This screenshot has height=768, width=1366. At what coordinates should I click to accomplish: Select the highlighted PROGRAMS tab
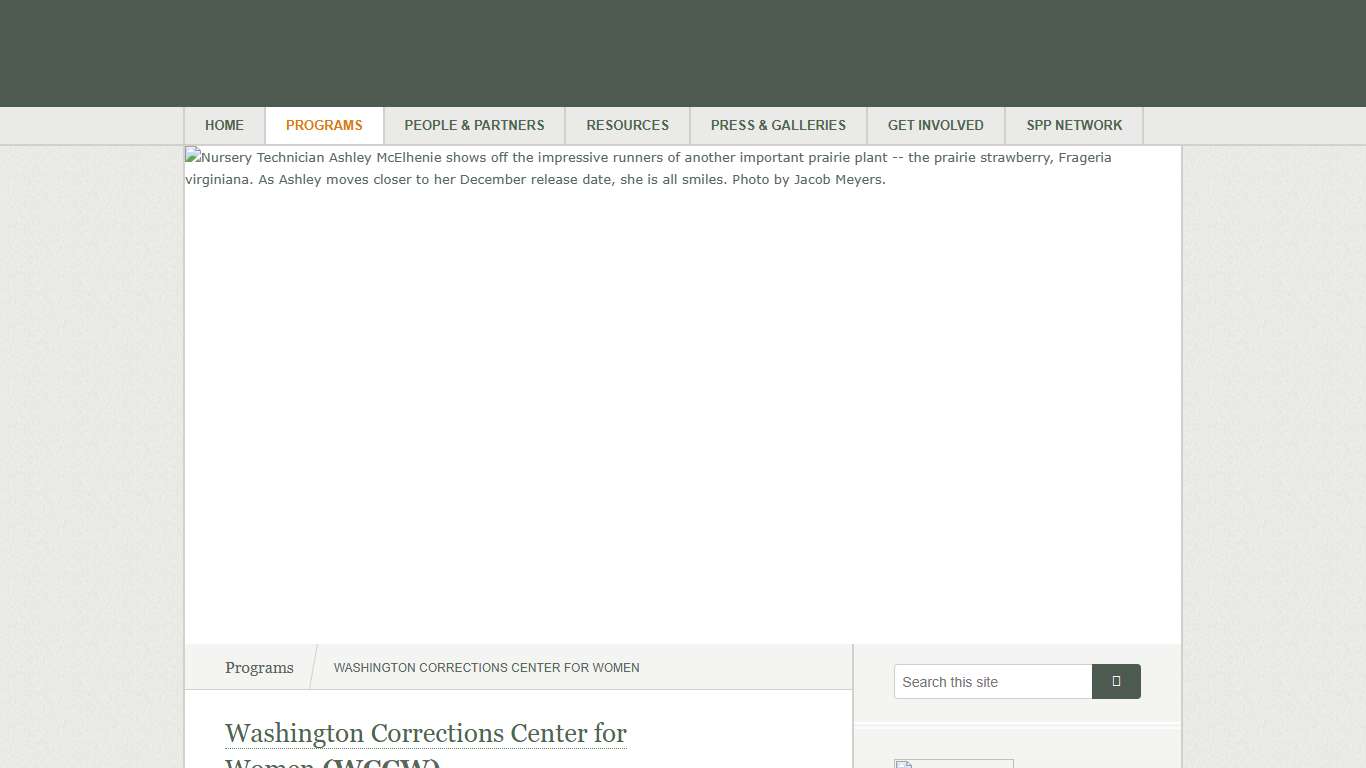[324, 125]
